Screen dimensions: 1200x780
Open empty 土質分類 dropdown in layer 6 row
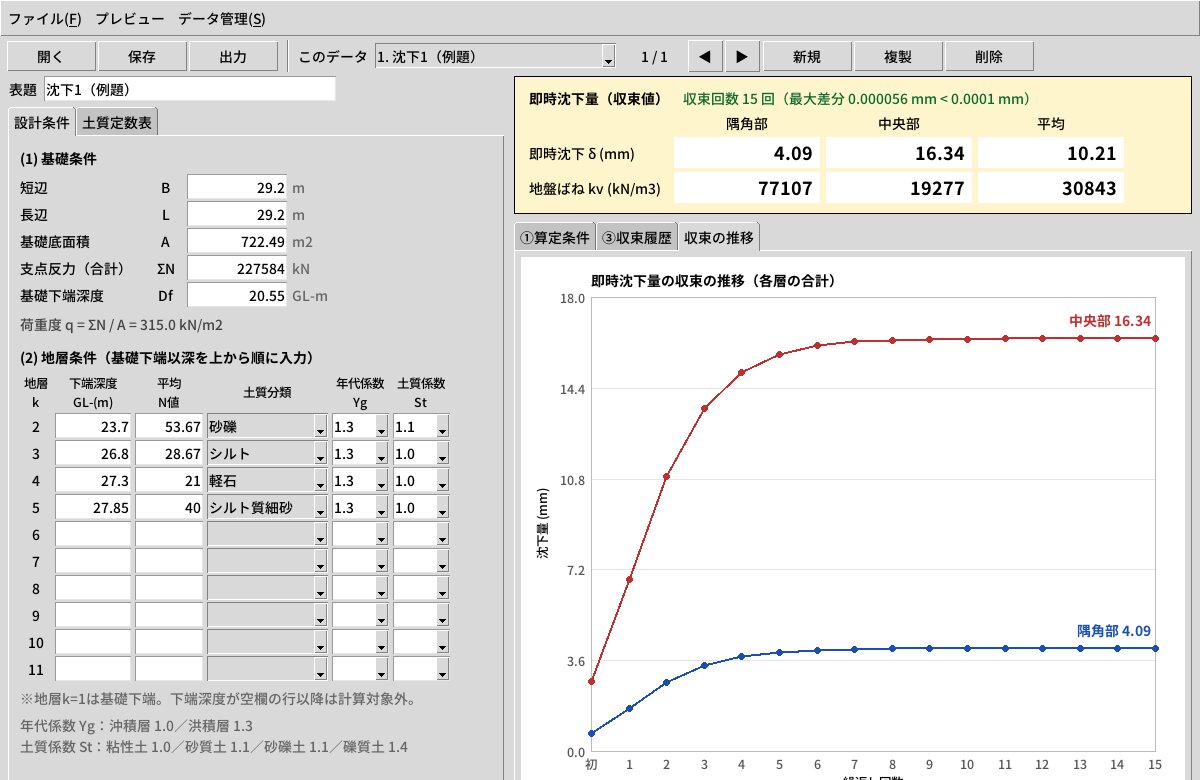point(267,535)
